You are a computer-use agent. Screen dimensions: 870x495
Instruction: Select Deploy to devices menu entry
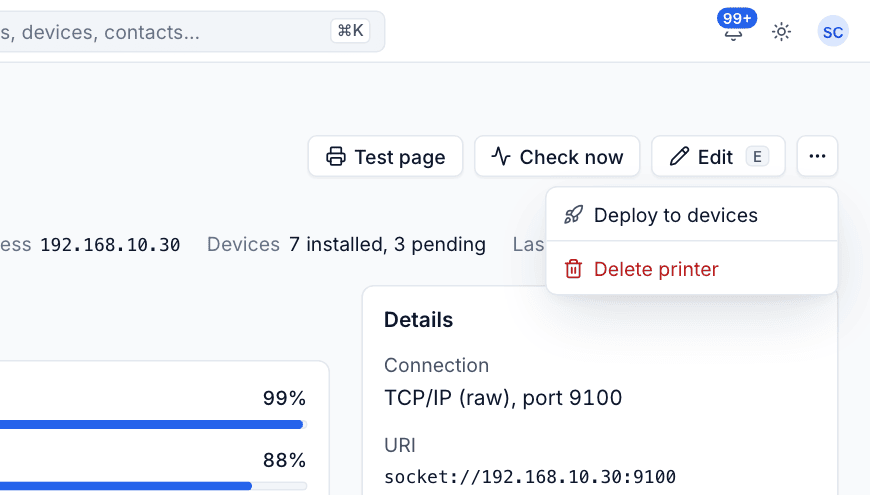[691, 215]
